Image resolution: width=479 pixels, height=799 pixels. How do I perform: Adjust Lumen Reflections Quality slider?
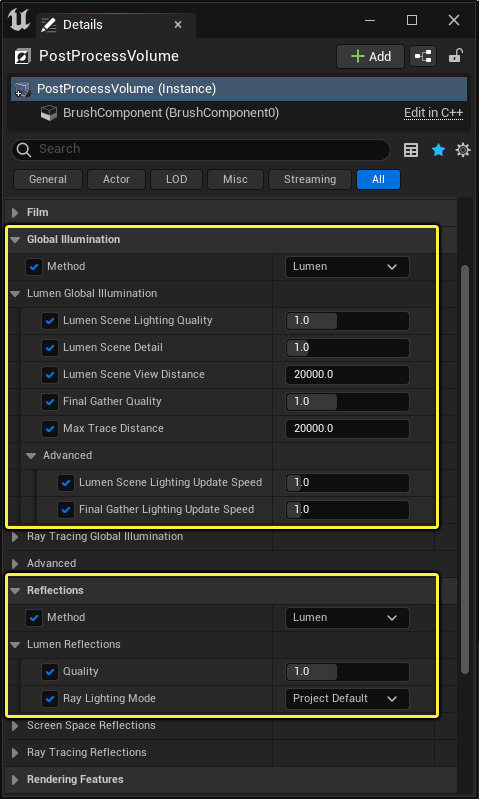[347, 672]
